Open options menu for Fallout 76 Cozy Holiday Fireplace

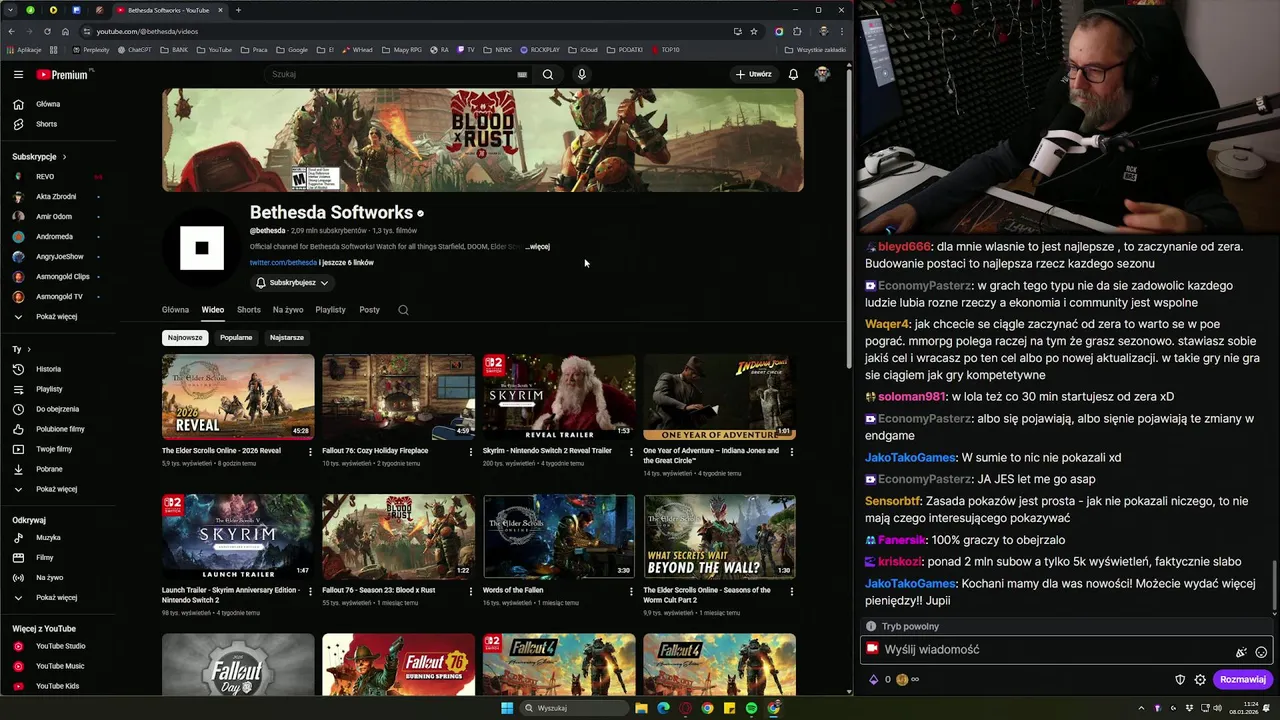tap(471, 451)
